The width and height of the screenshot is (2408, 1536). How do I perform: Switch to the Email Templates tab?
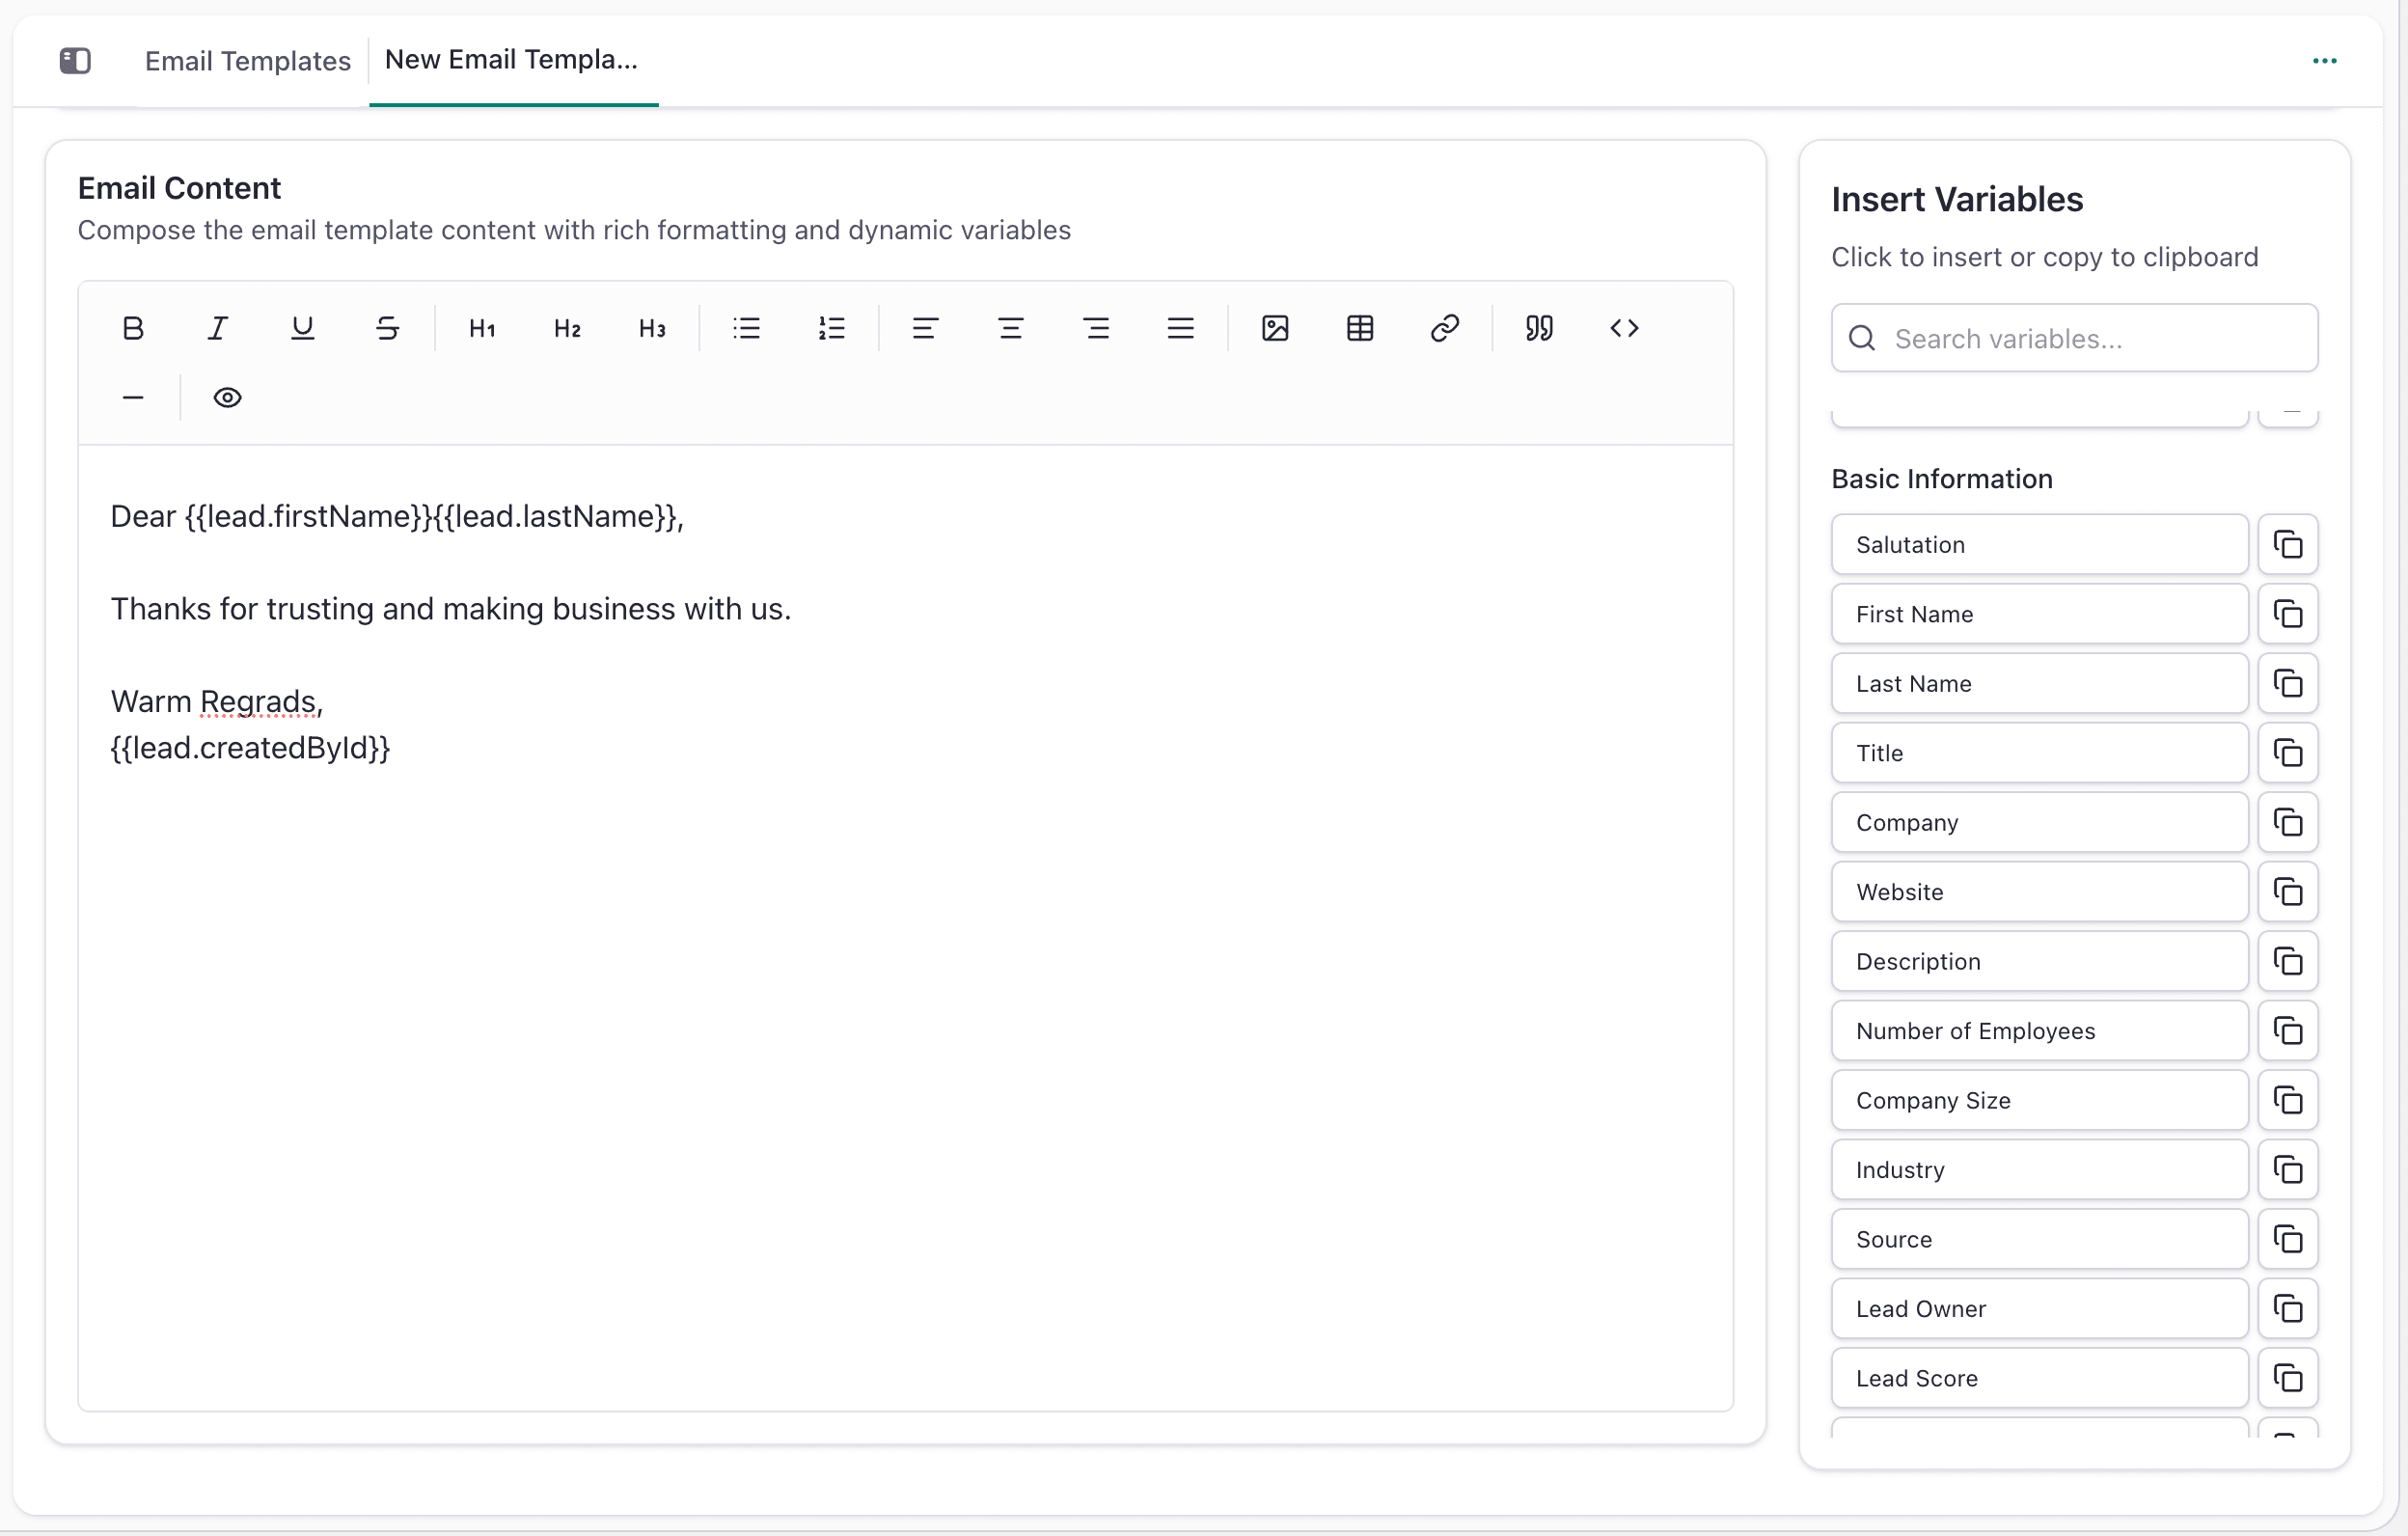247,61
